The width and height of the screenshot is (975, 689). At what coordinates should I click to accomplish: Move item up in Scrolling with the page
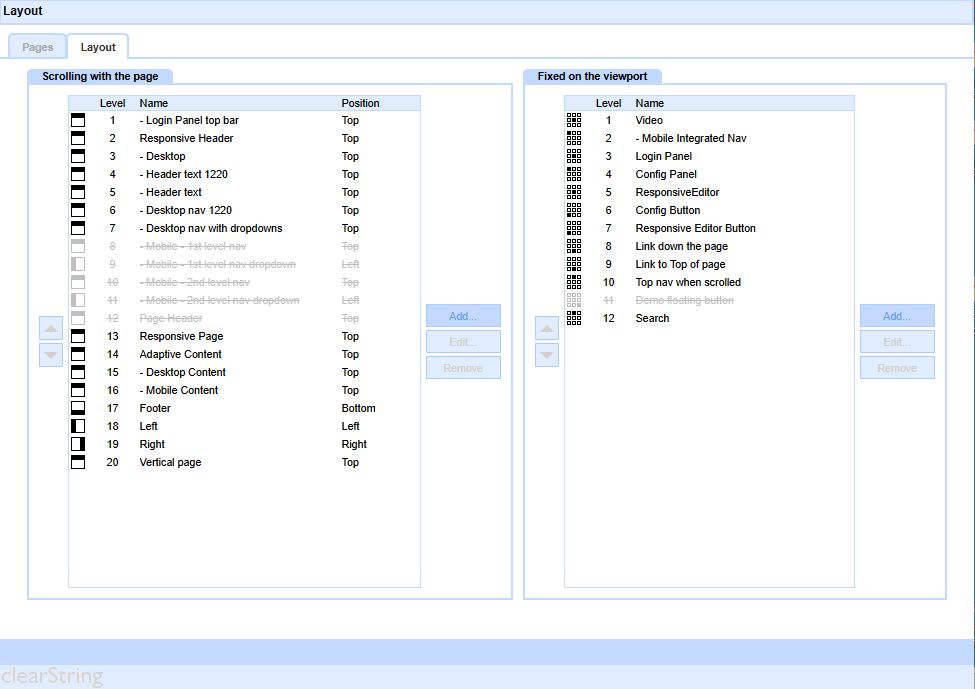(x=51, y=328)
